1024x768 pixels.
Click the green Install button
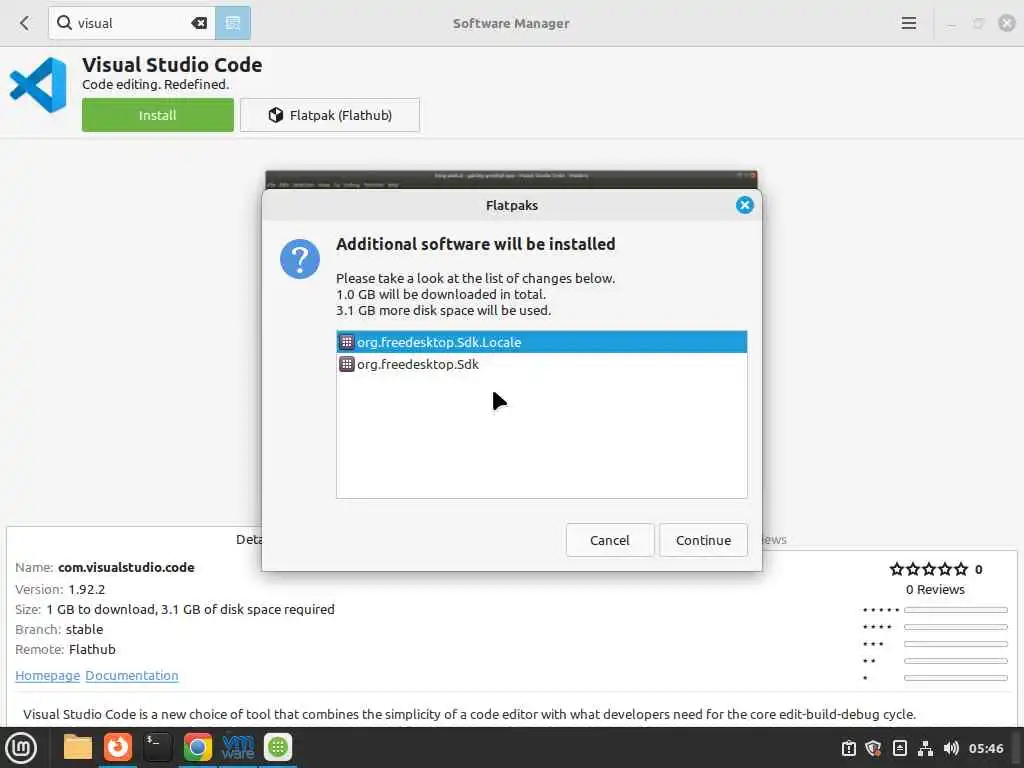click(x=157, y=115)
